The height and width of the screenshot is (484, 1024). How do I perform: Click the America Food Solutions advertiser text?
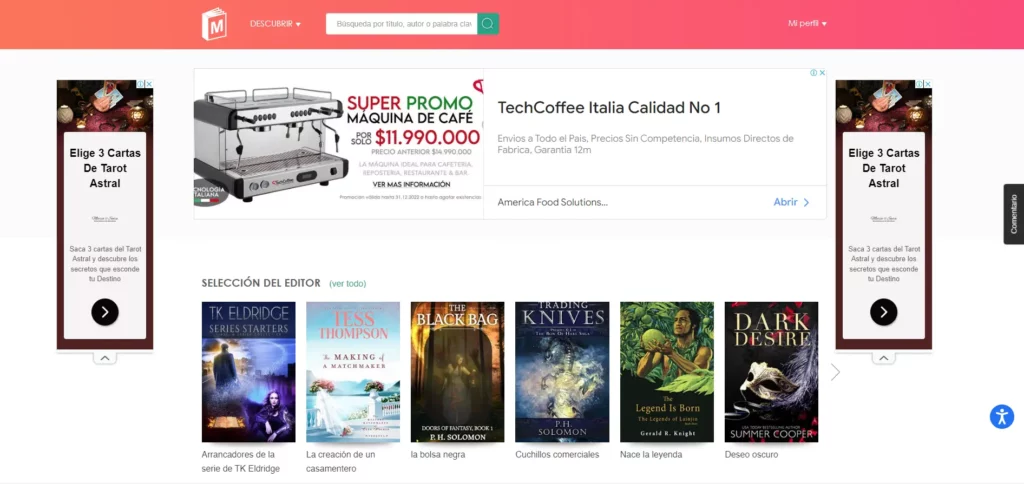(552, 202)
